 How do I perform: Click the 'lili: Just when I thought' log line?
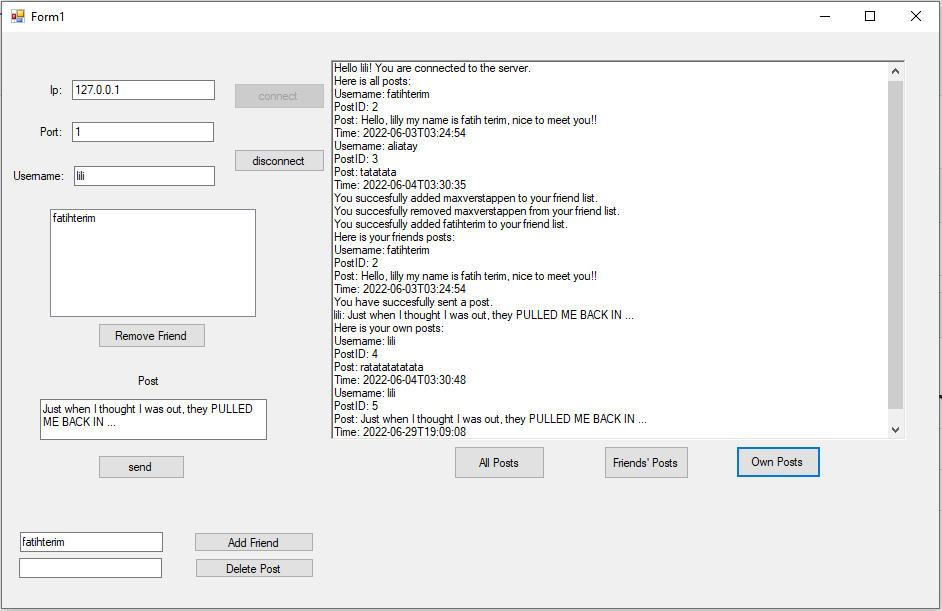point(484,315)
